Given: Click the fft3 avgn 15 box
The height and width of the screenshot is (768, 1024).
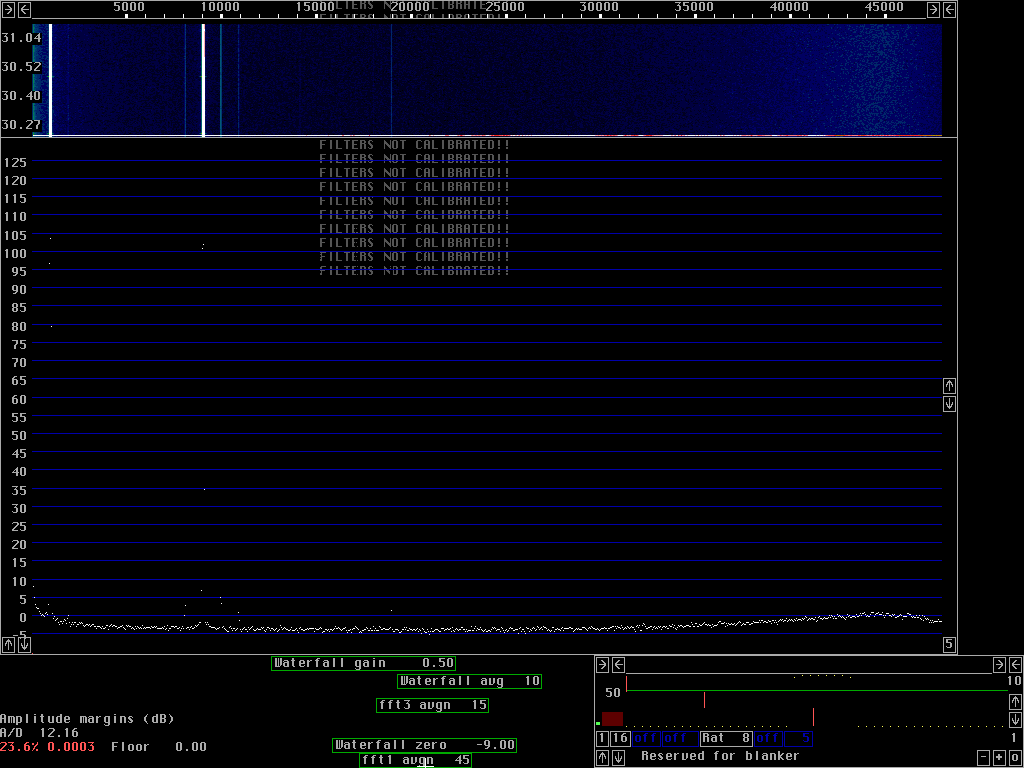Looking at the screenshot, I should [x=432, y=705].
